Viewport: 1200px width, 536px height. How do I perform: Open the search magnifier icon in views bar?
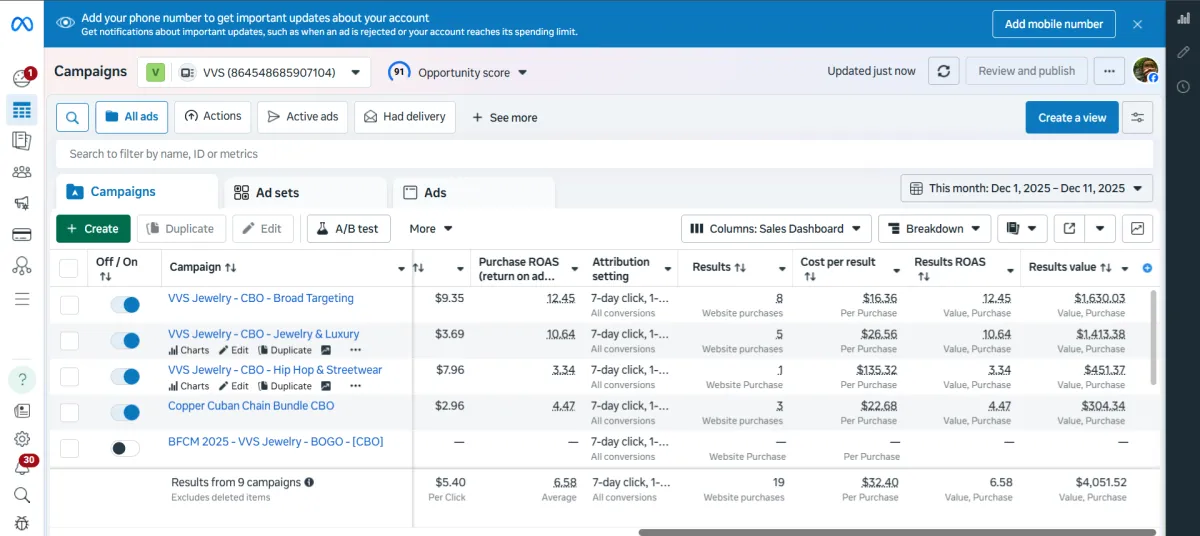point(72,117)
